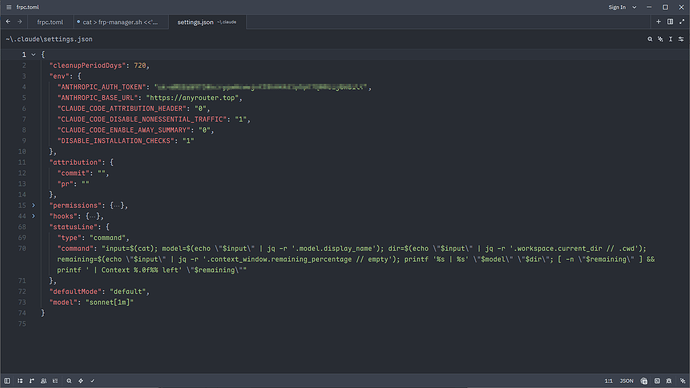
Task: Collapse the root object on line 1
Action: (x=33, y=55)
